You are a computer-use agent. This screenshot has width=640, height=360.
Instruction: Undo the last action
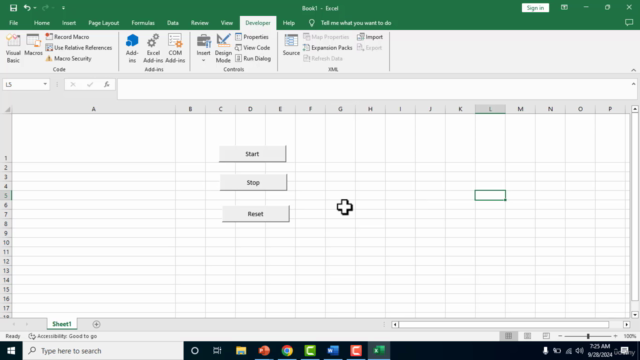coord(27,8)
